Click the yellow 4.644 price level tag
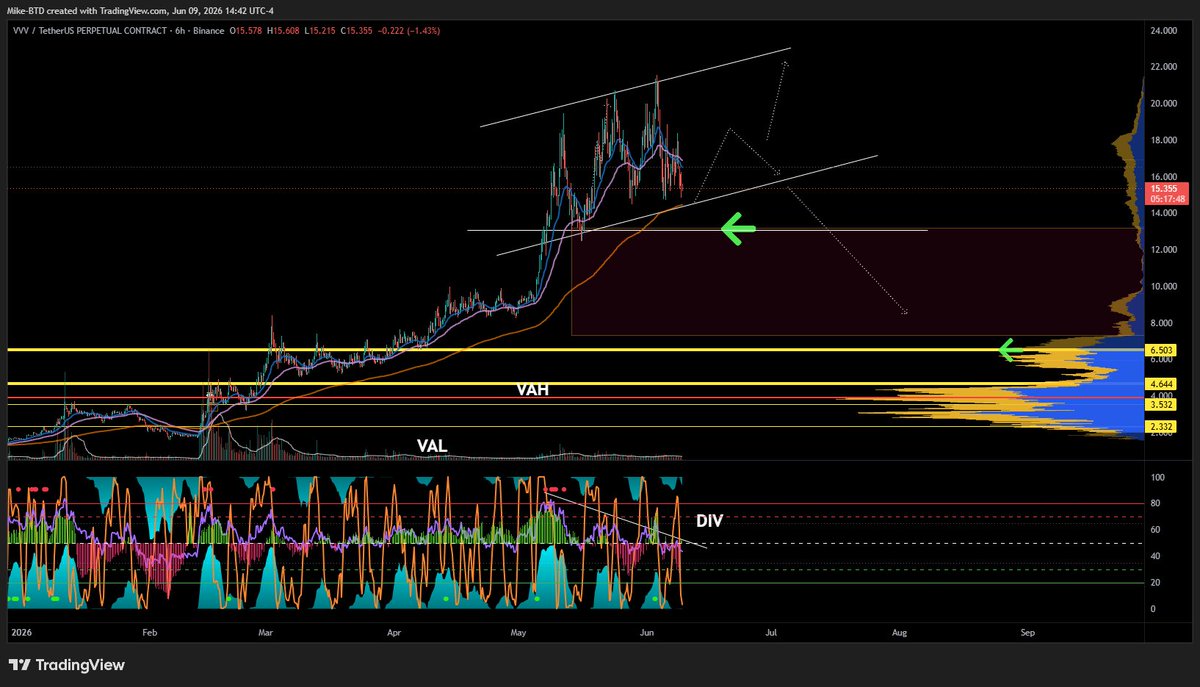Viewport: 1200px width, 687px height. (x=1162, y=384)
